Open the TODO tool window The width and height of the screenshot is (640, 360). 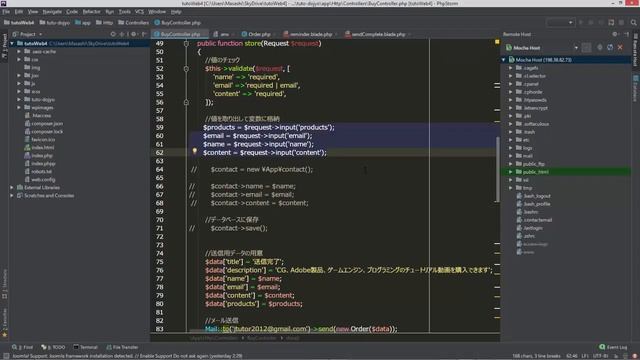(x=53, y=347)
